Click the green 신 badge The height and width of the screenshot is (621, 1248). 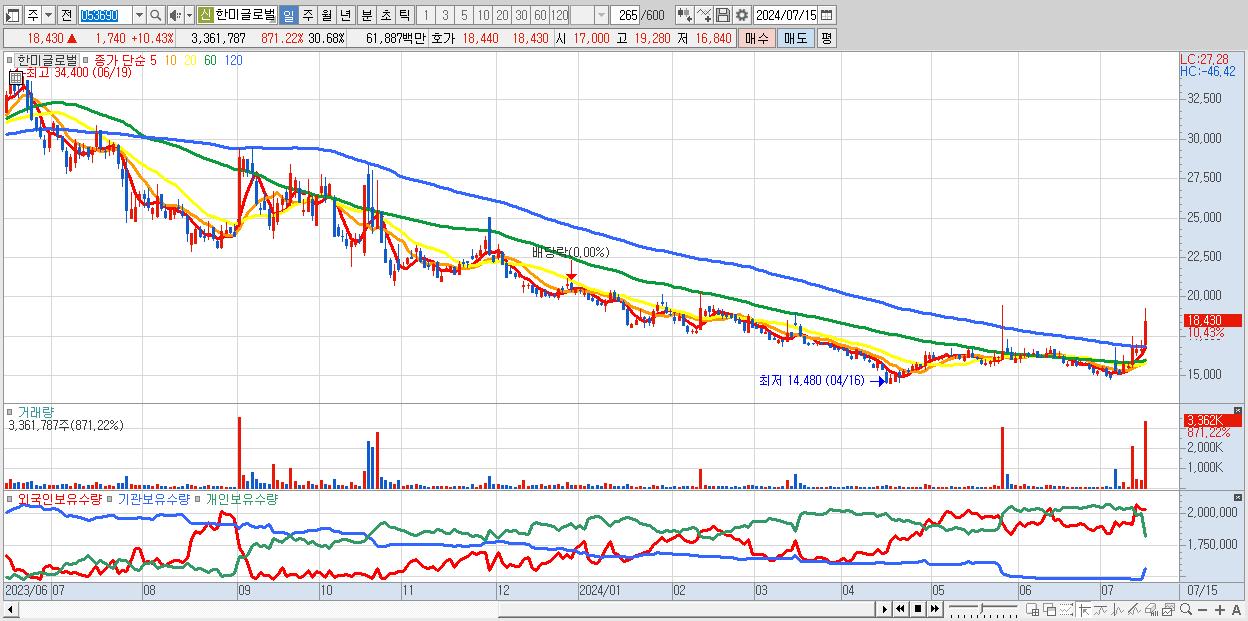(205, 15)
